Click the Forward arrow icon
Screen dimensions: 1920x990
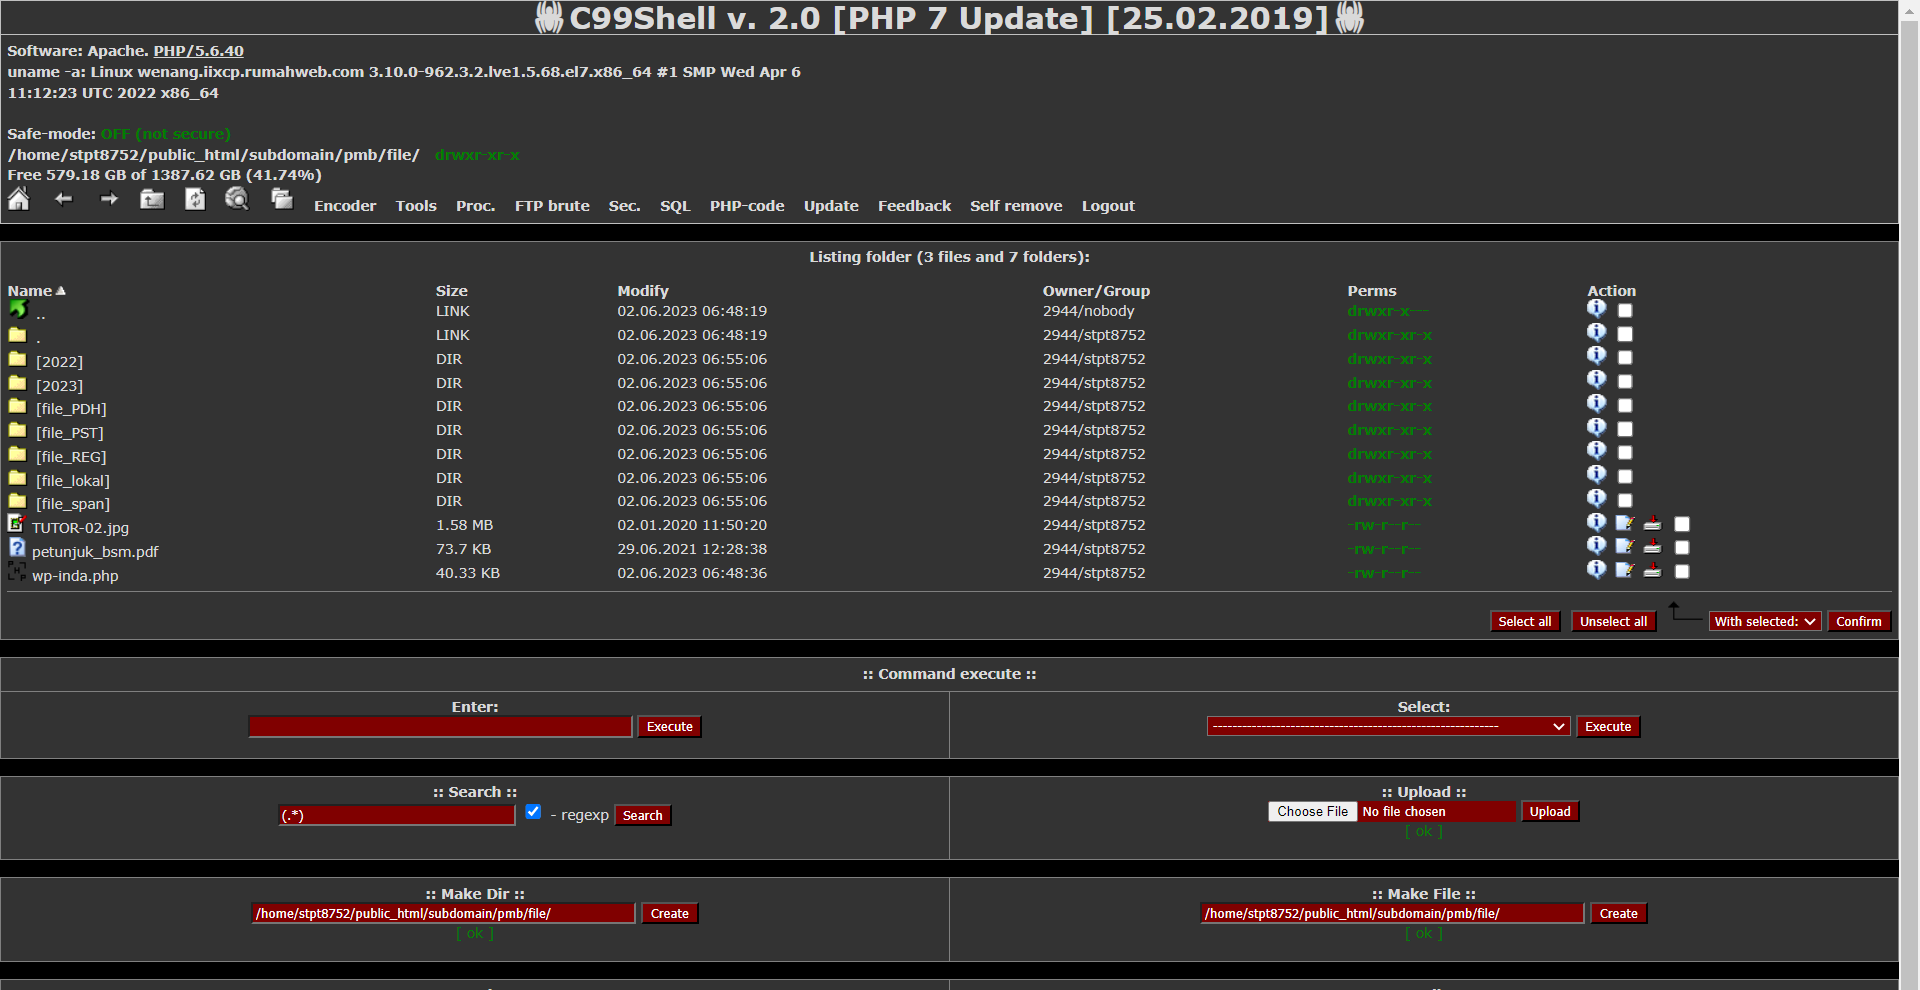109,199
